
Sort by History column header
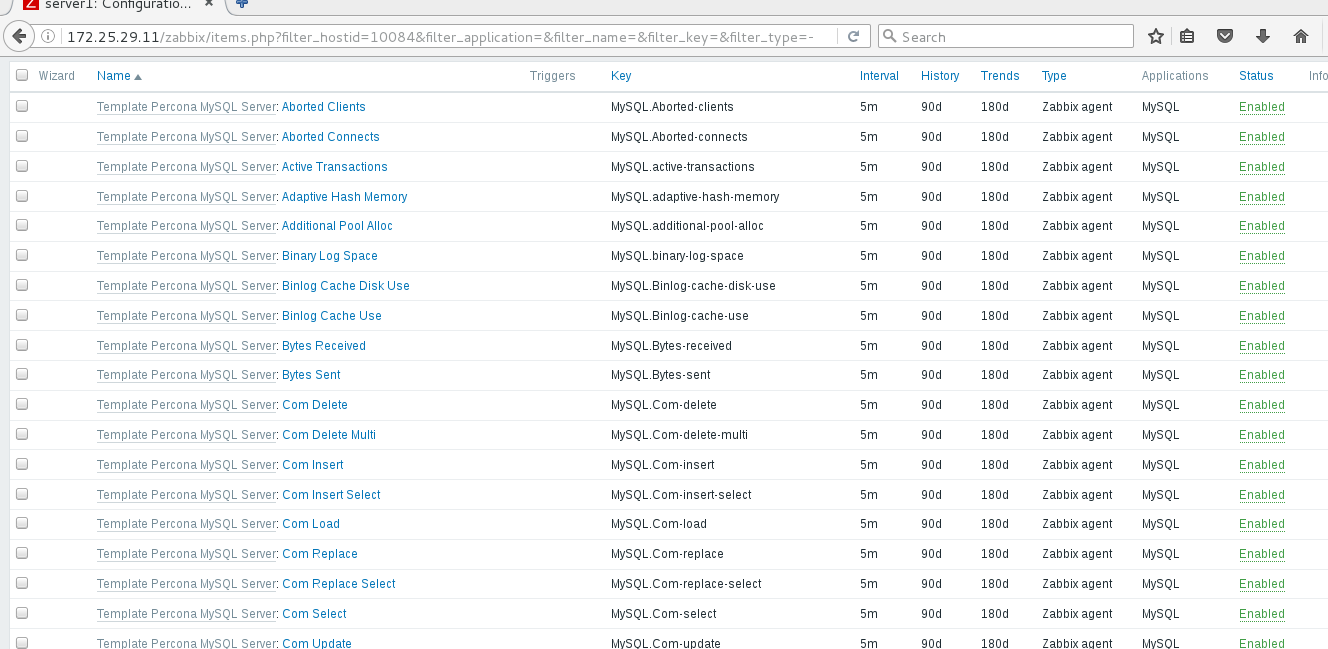(940, 76)
